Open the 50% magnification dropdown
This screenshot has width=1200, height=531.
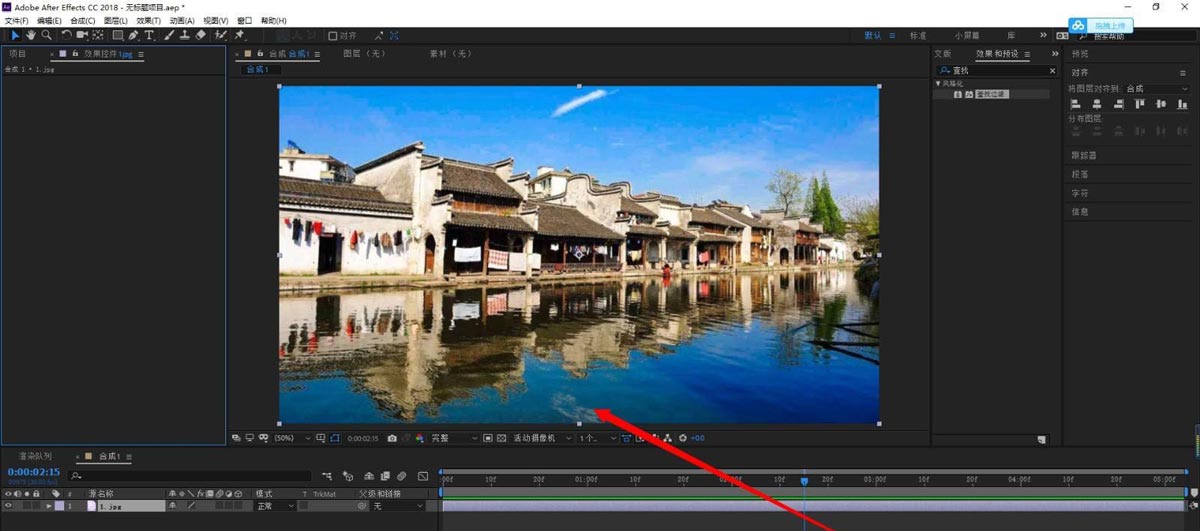click(289, 438)
